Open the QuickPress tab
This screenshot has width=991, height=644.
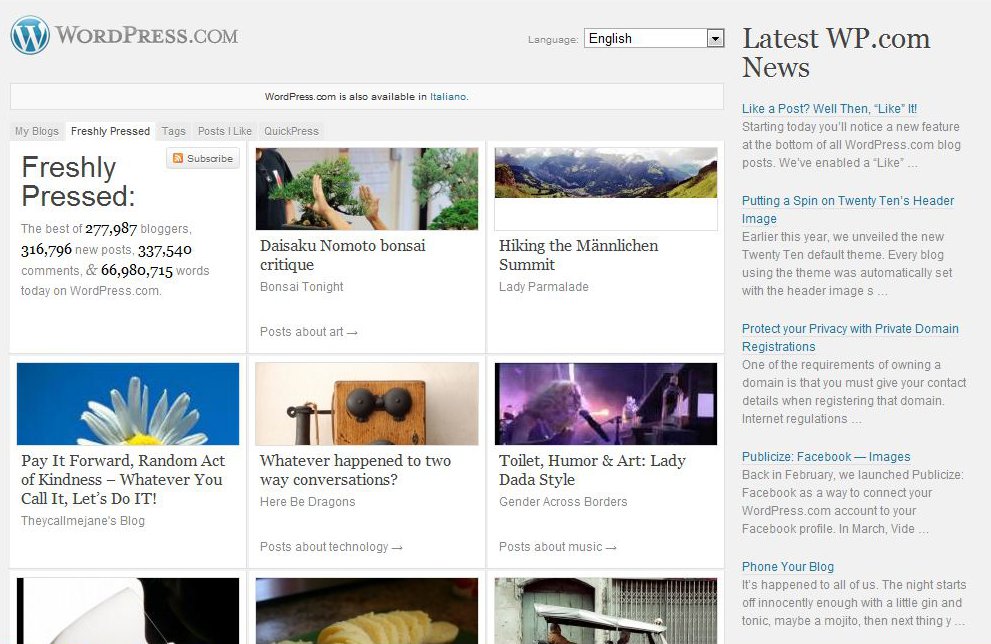tap(291, 131)
